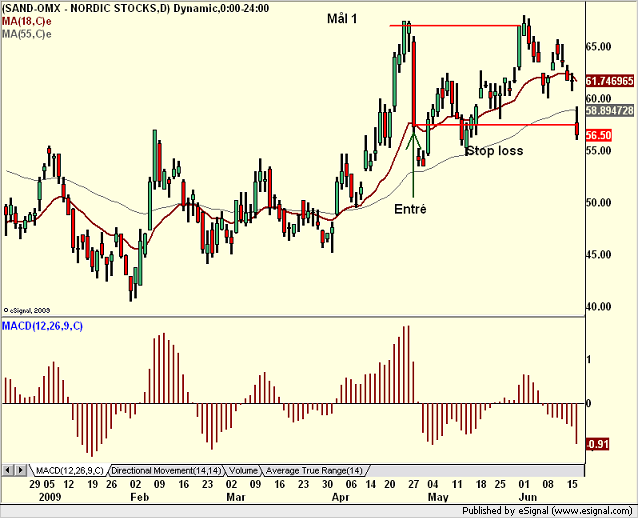Select the Mål 1 annotation label
Screen dimensions: 638x518
[x=342, y=19]
